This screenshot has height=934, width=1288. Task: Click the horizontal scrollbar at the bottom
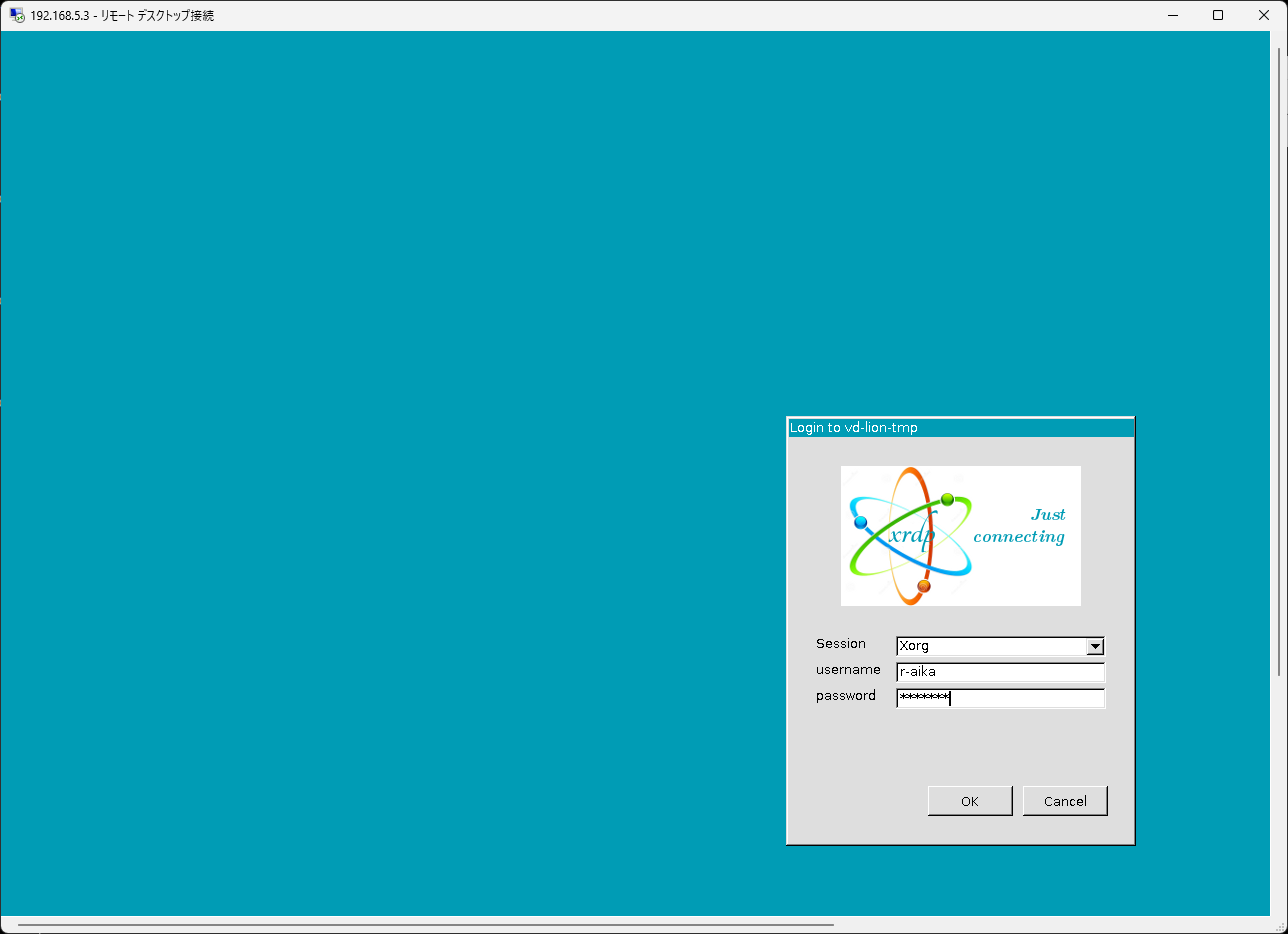coord(425,925)
